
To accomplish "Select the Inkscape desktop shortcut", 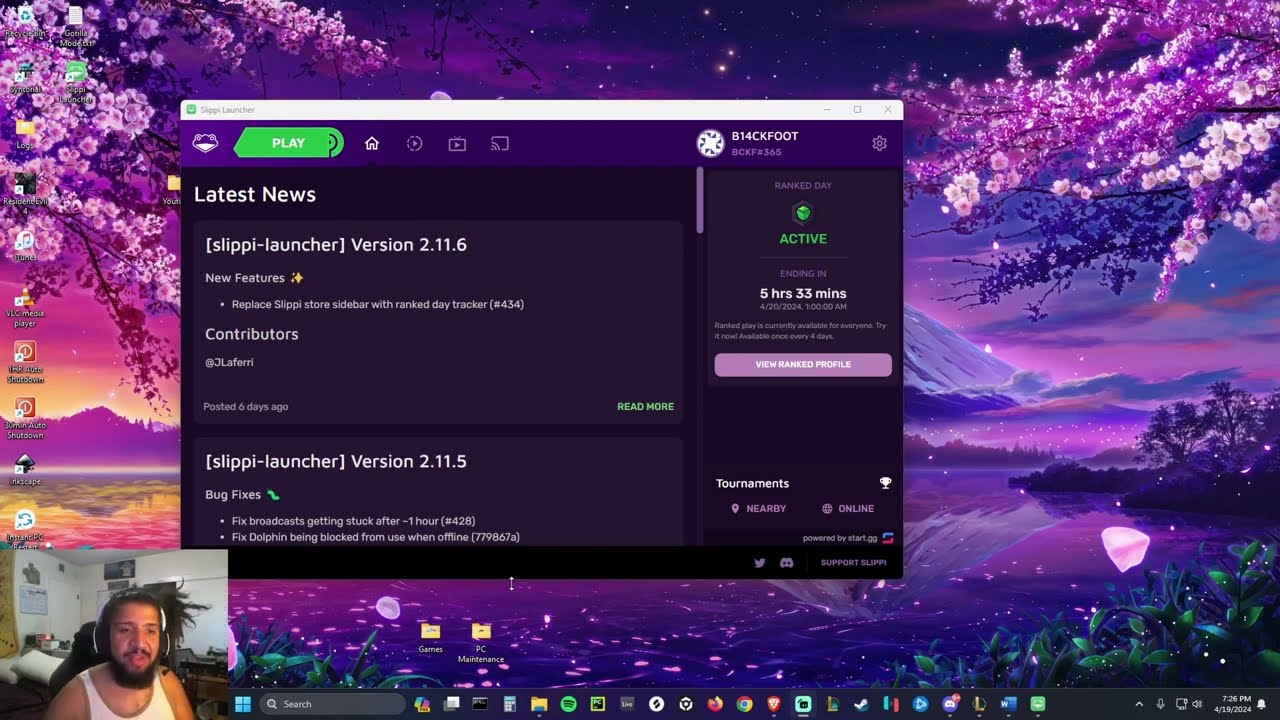I will pyautogui.click(x=25, y=470).
